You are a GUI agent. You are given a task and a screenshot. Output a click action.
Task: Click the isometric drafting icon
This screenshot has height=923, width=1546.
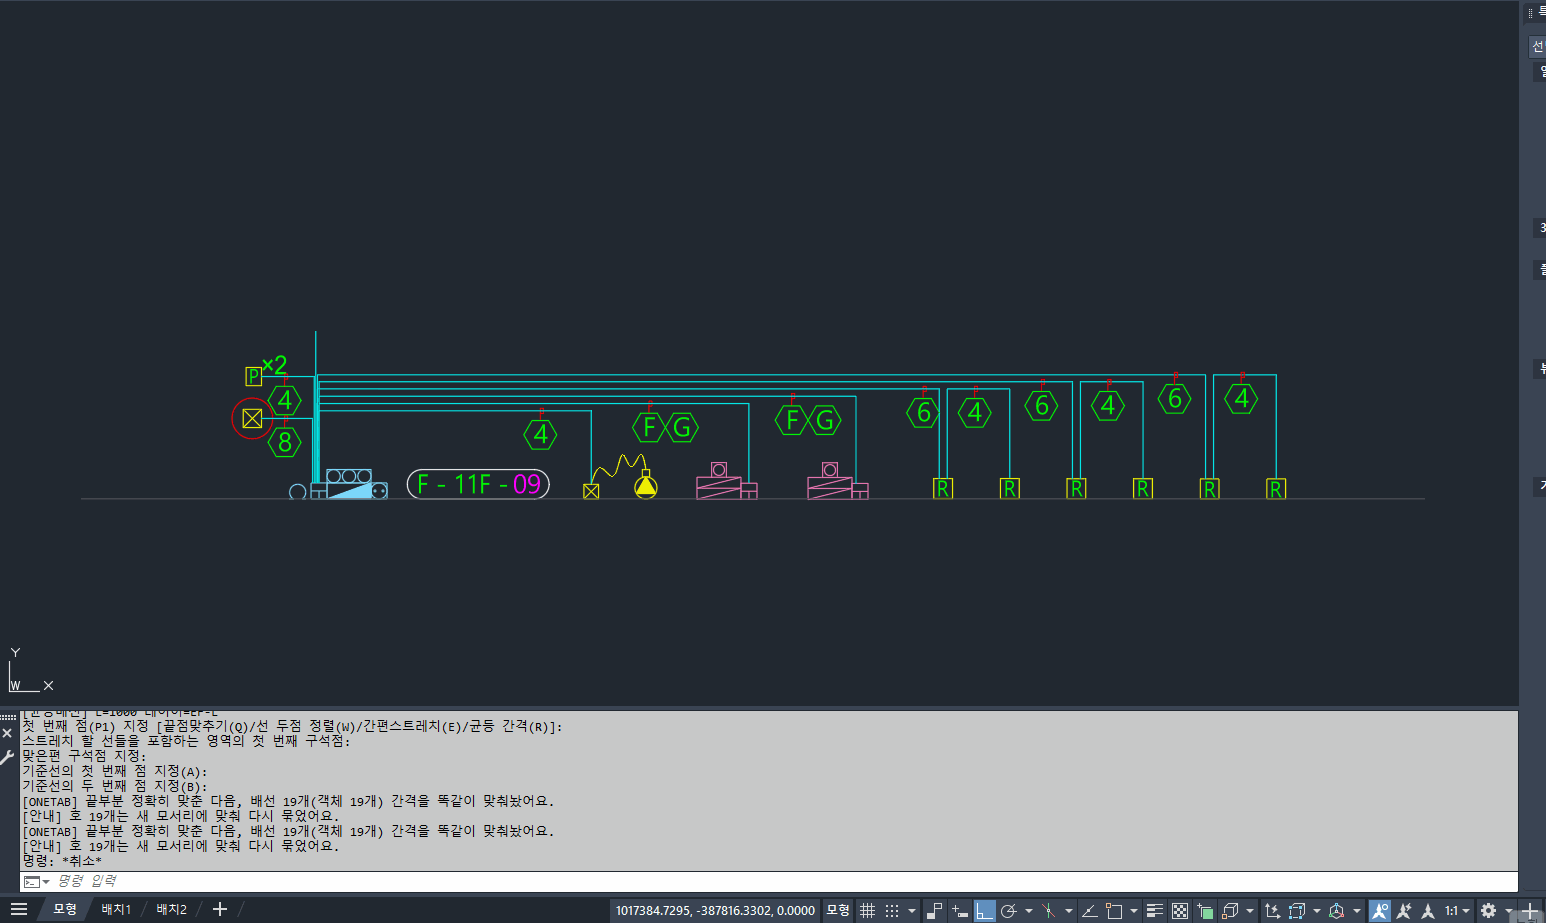[1048, 910]
